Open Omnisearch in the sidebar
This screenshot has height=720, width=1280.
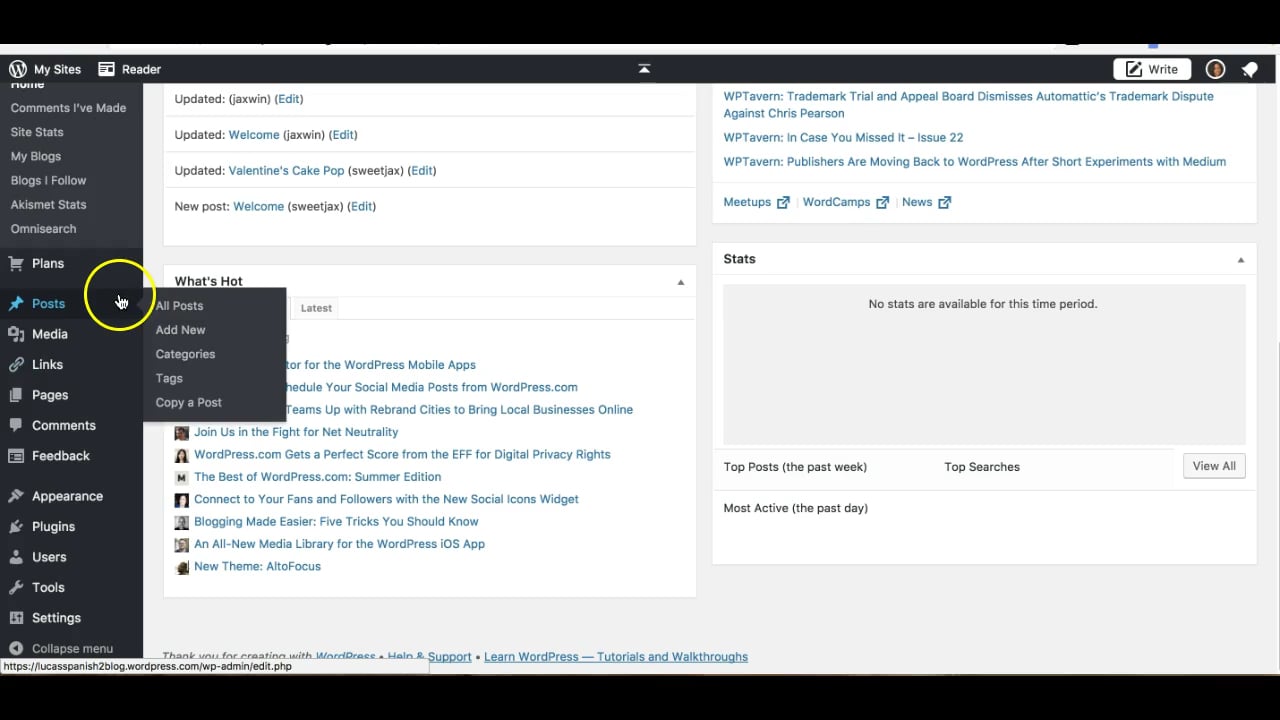tap(43, 229)
